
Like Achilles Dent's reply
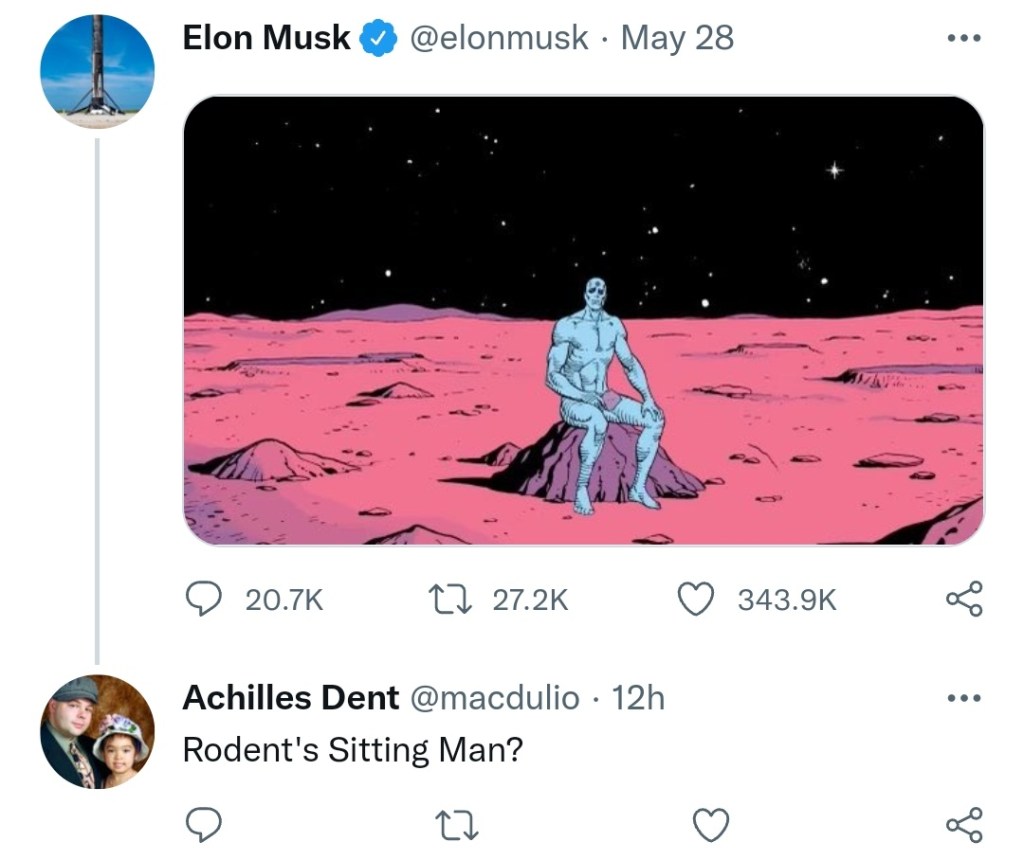710,824
